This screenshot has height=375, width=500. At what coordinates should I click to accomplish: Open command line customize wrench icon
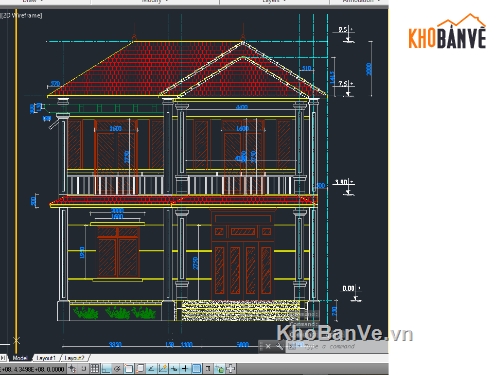click(279, 347)
